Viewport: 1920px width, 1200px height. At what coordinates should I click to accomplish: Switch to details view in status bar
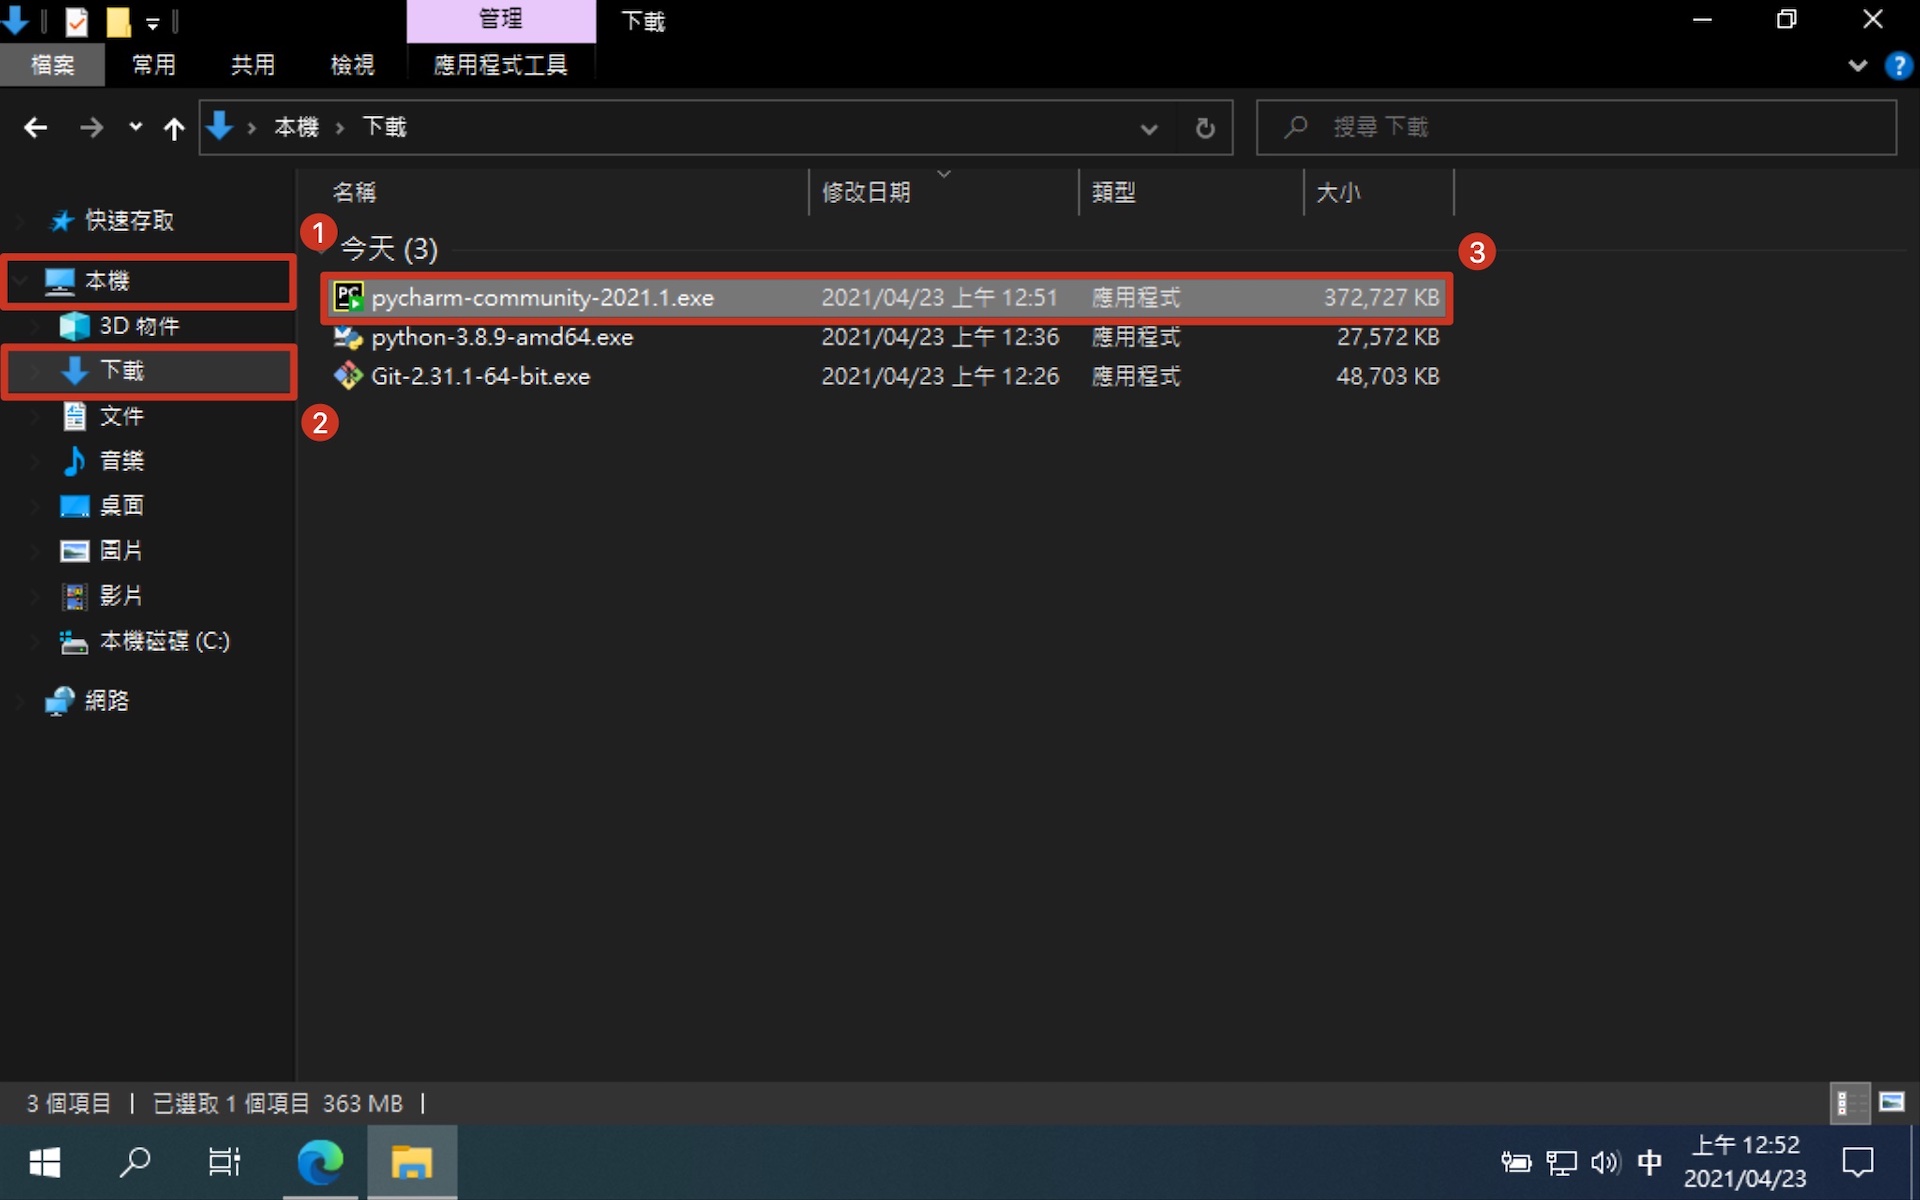click(x=1850, y=1103)
